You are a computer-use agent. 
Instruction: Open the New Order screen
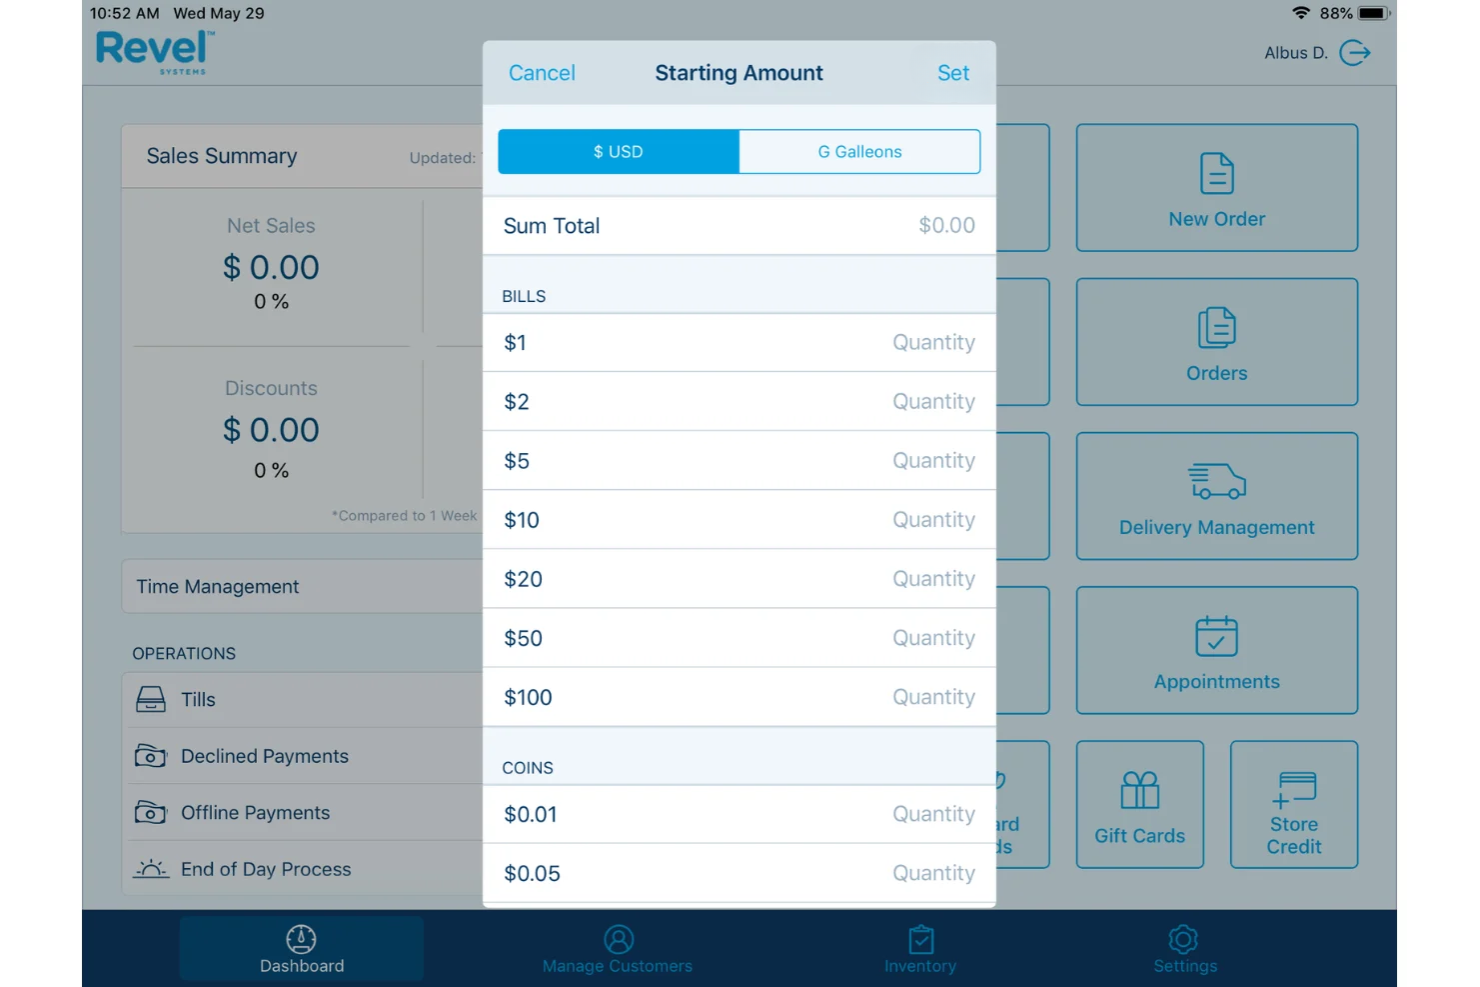(1216, 188)
